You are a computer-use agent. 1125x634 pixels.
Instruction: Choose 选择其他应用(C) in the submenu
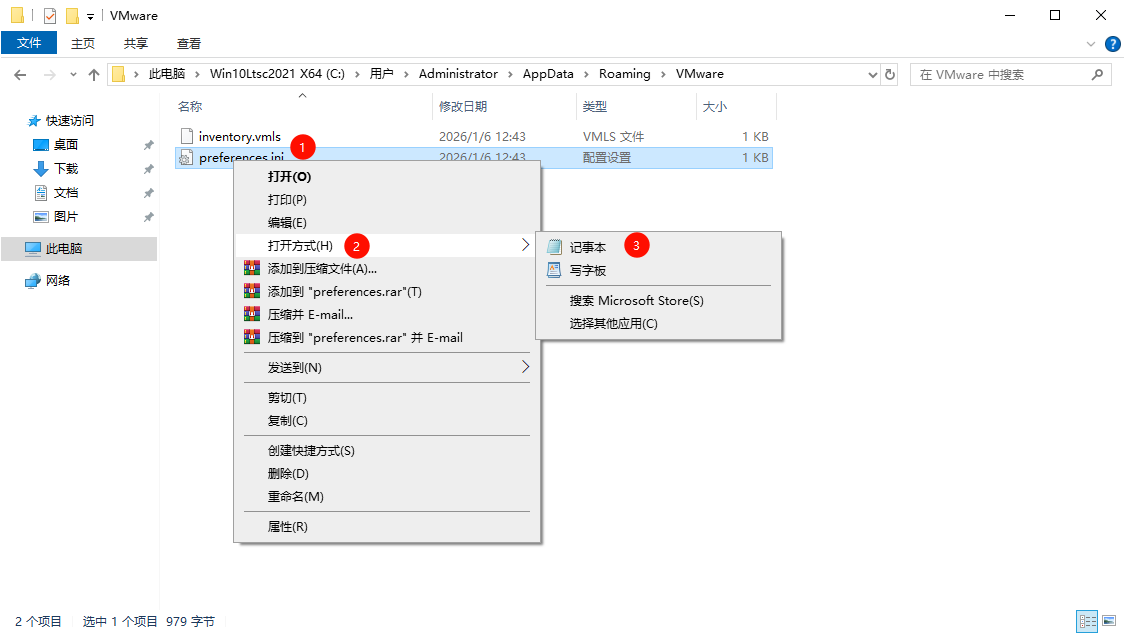[658, 323]
